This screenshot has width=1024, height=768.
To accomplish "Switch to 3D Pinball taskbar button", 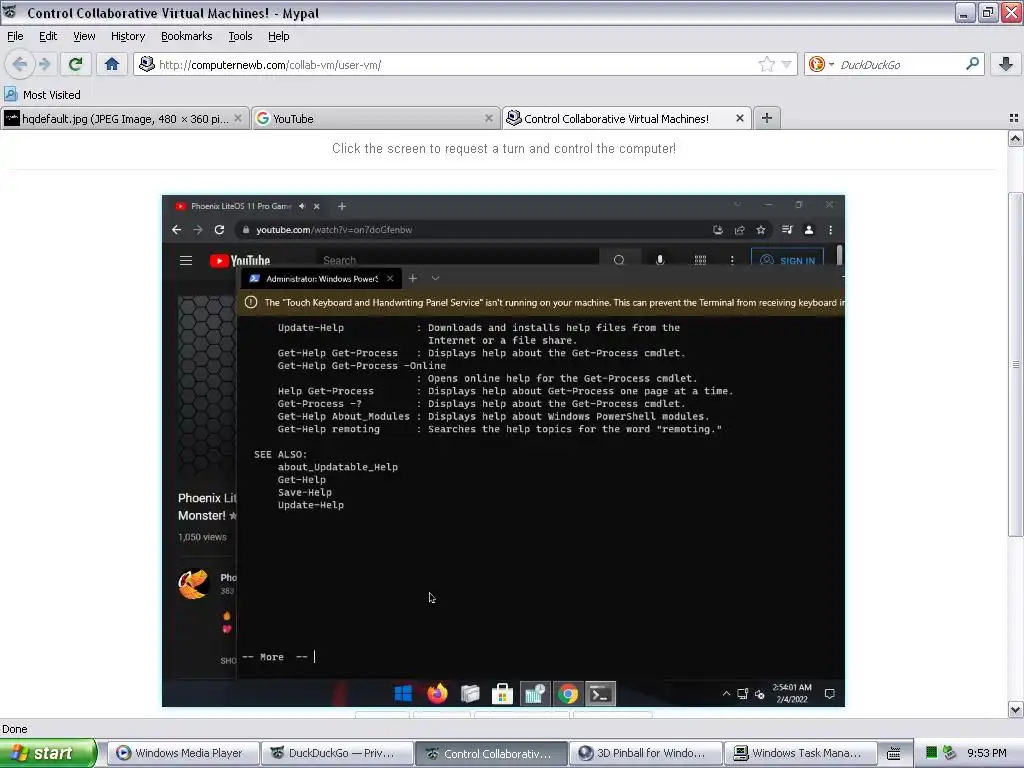I will (x=646, y=753).
